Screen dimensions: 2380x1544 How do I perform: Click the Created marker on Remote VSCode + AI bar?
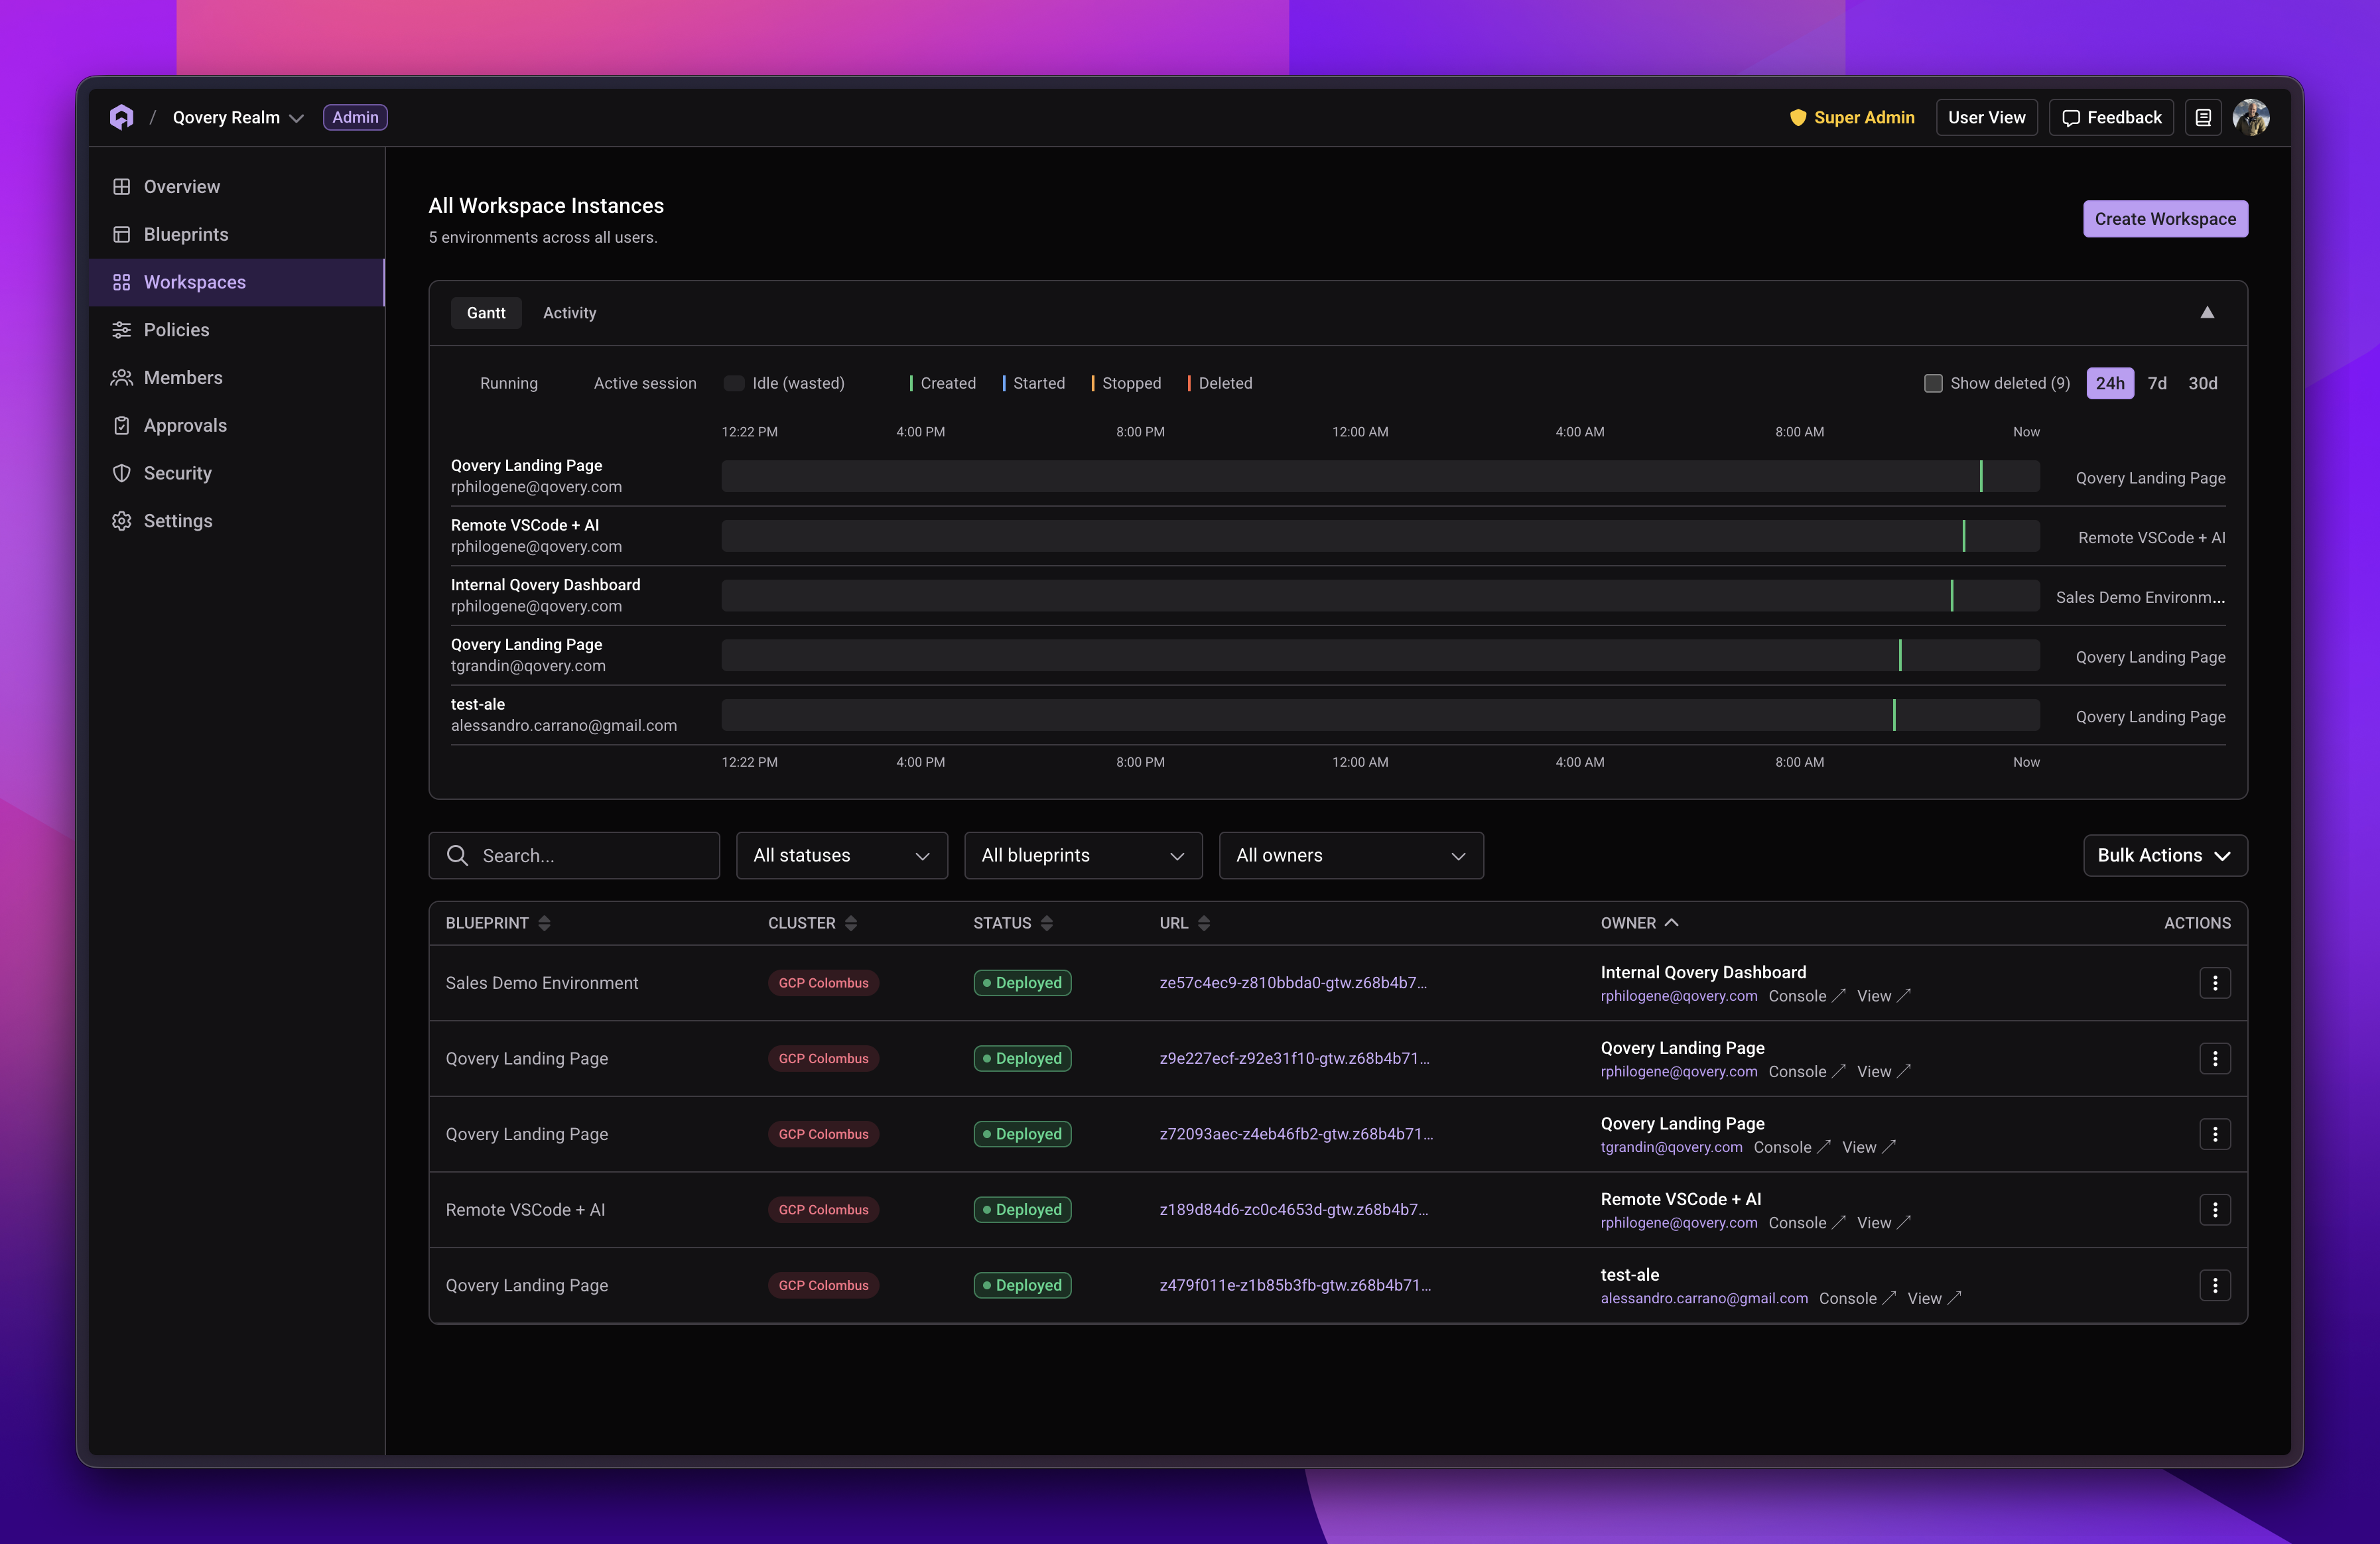(1963, 536)
